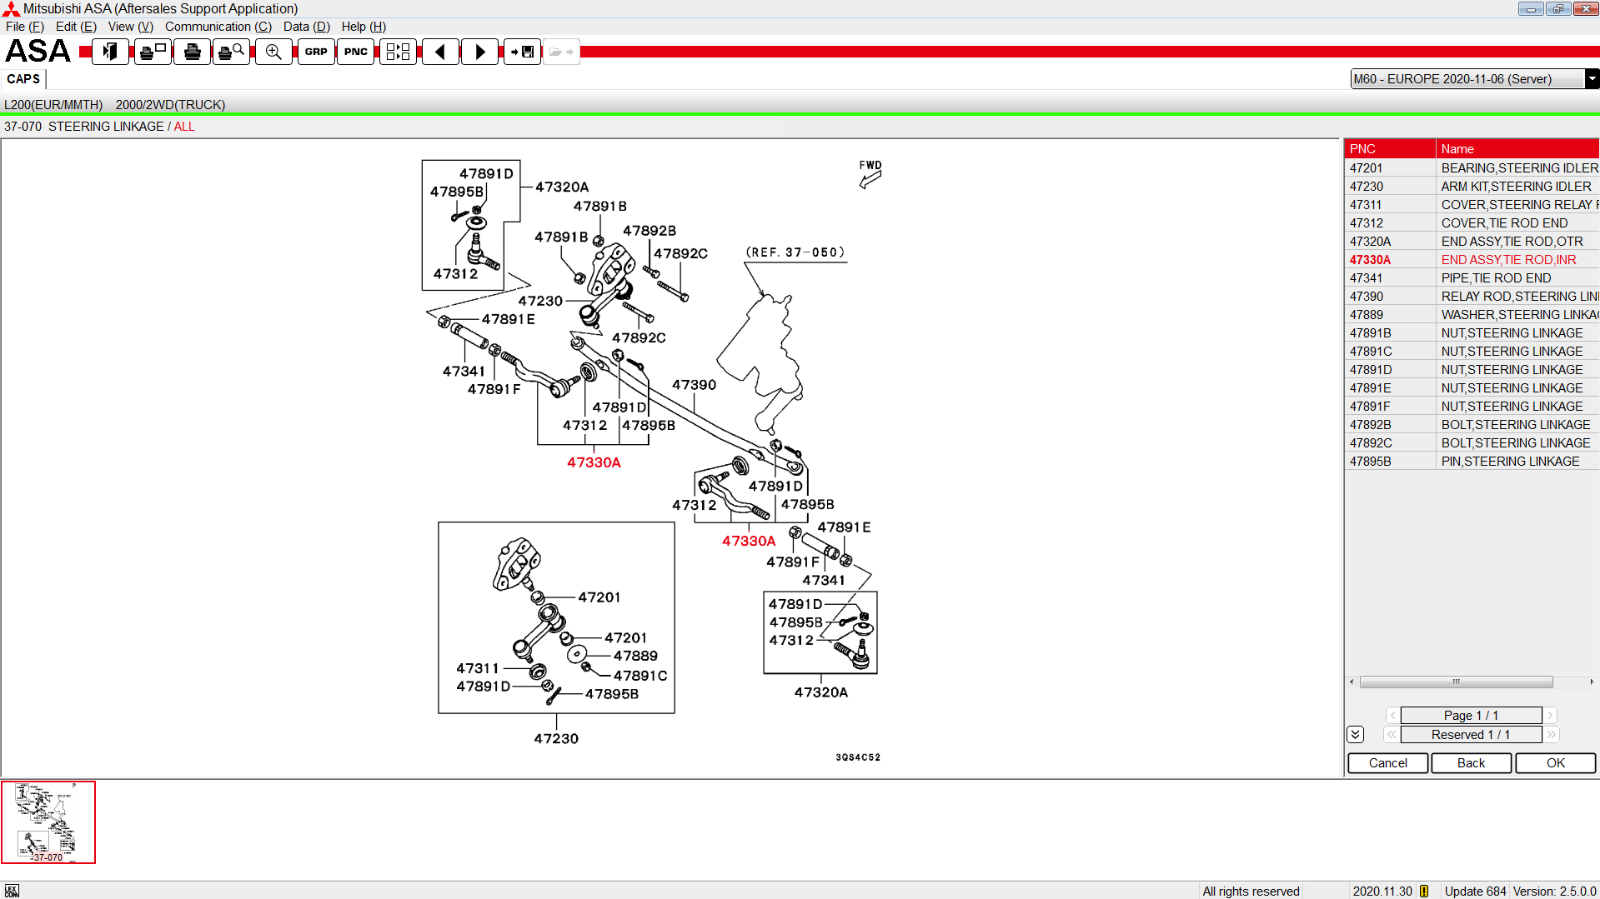Select row 47891B NUT,STEERING LINKAGE
Viewport: 1600px width, 899px height.
click(x=1472, y=333)
